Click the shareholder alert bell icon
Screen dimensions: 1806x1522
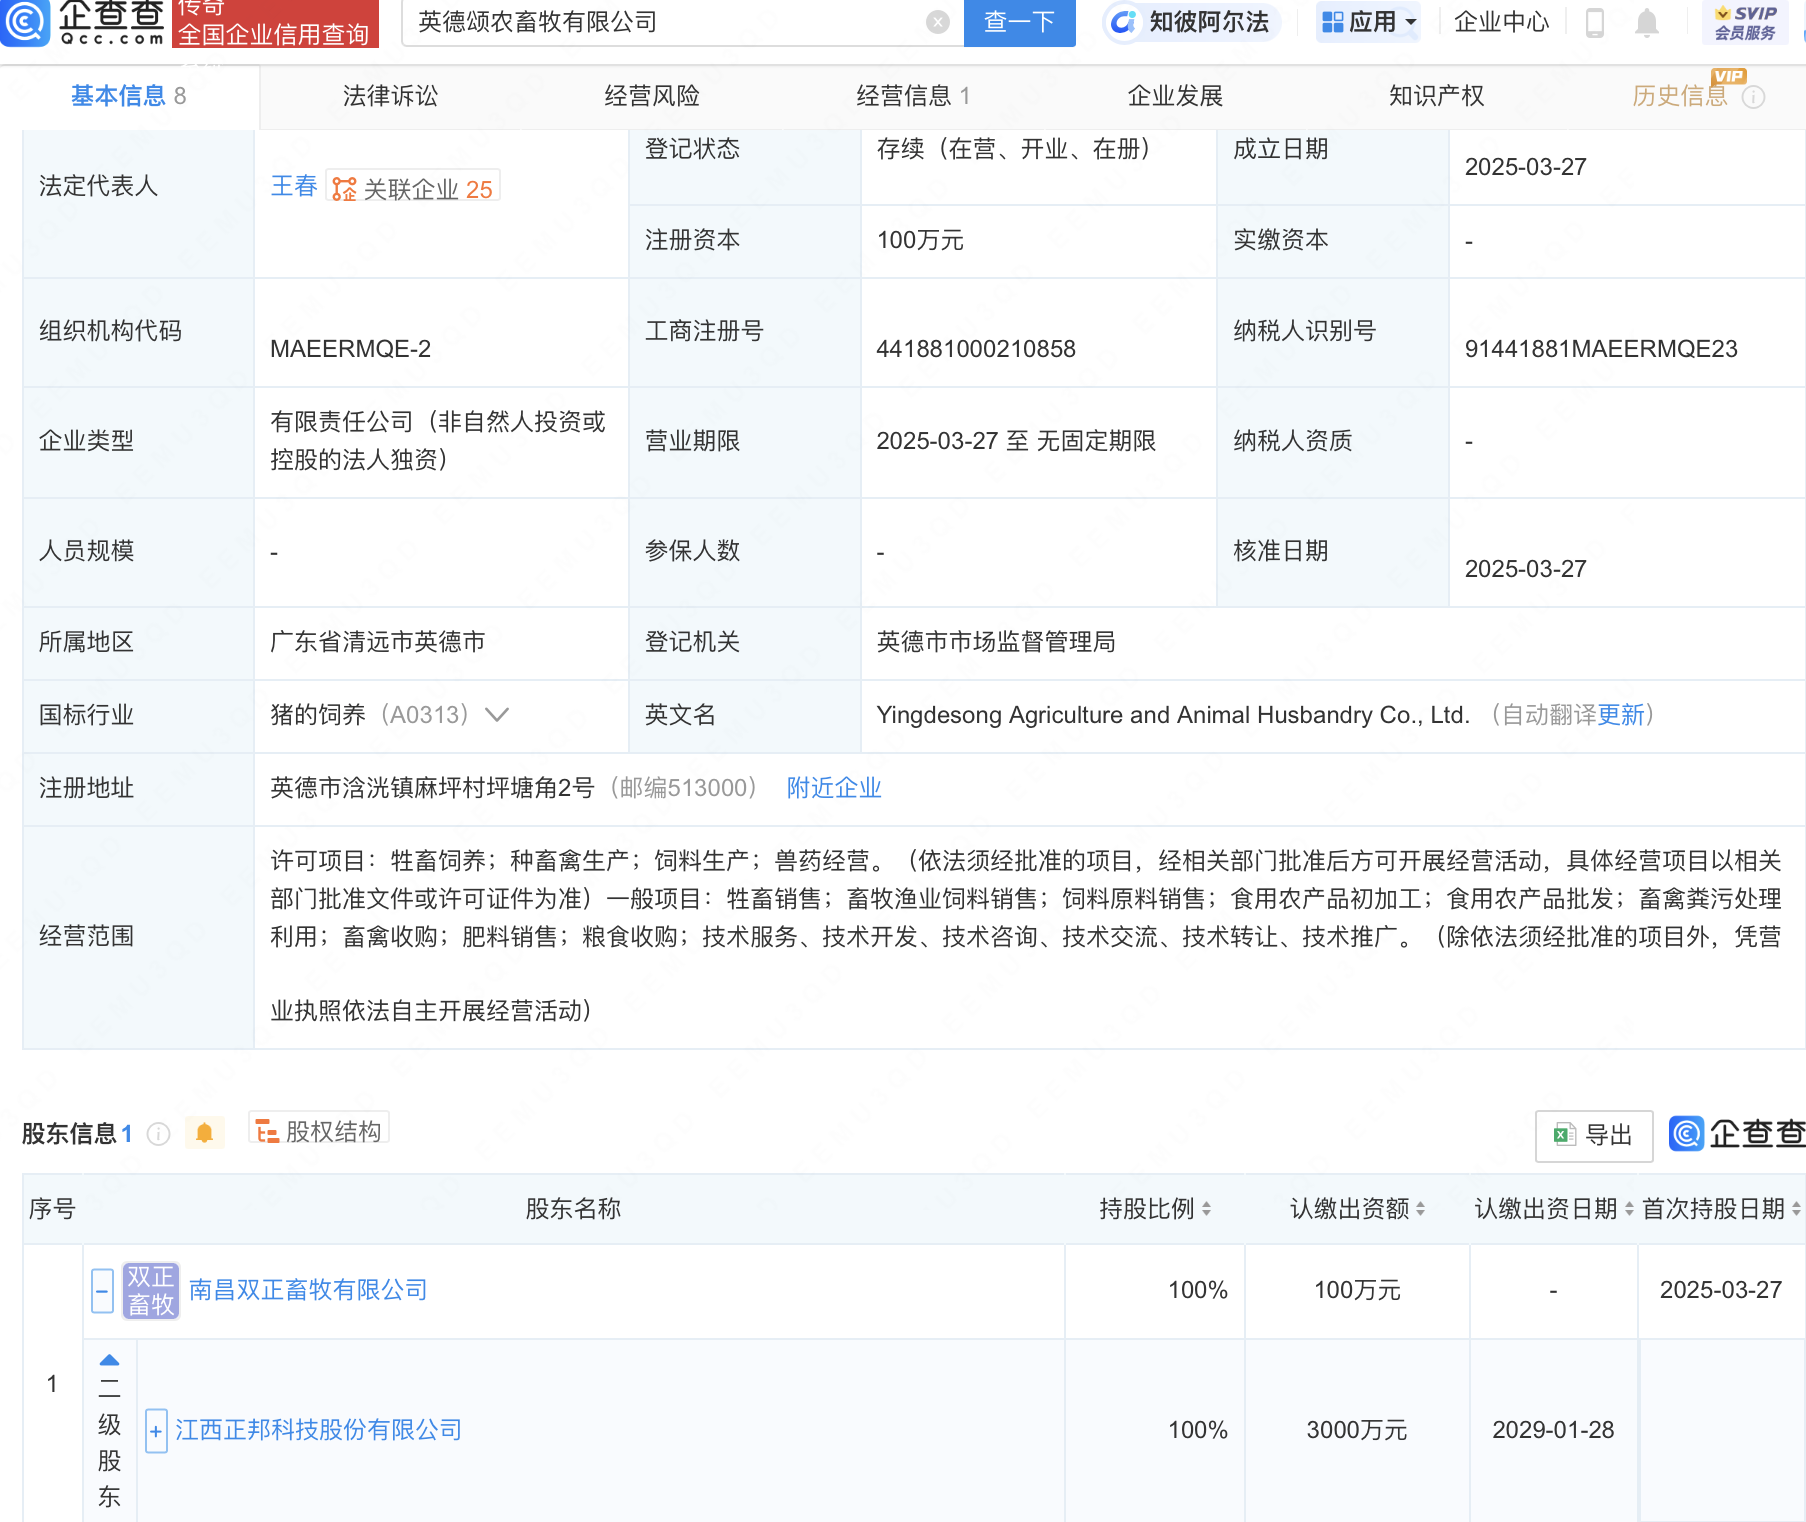coord(204,1132)
